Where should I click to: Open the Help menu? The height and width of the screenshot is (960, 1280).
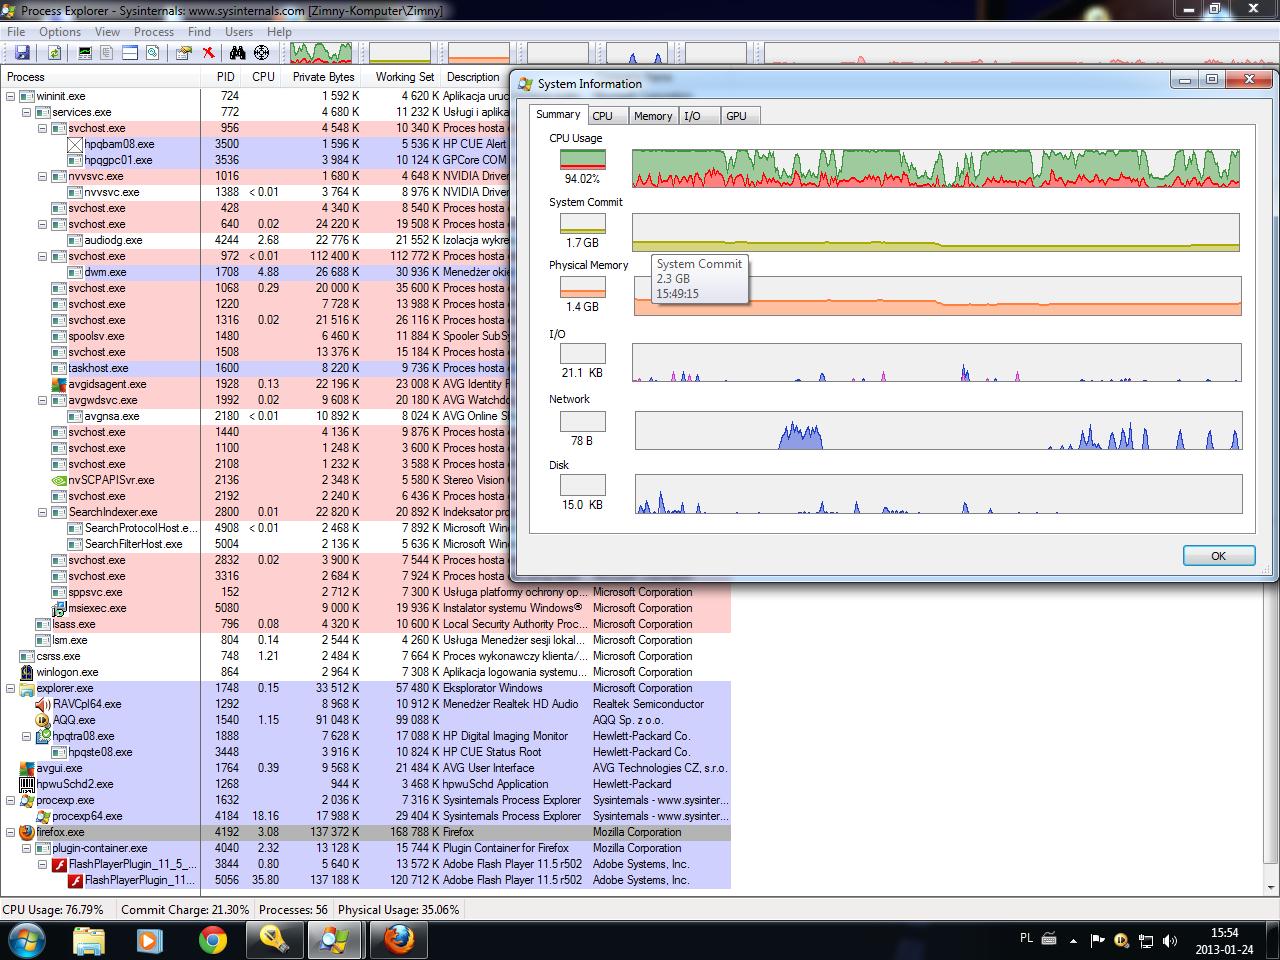[279, 32]
